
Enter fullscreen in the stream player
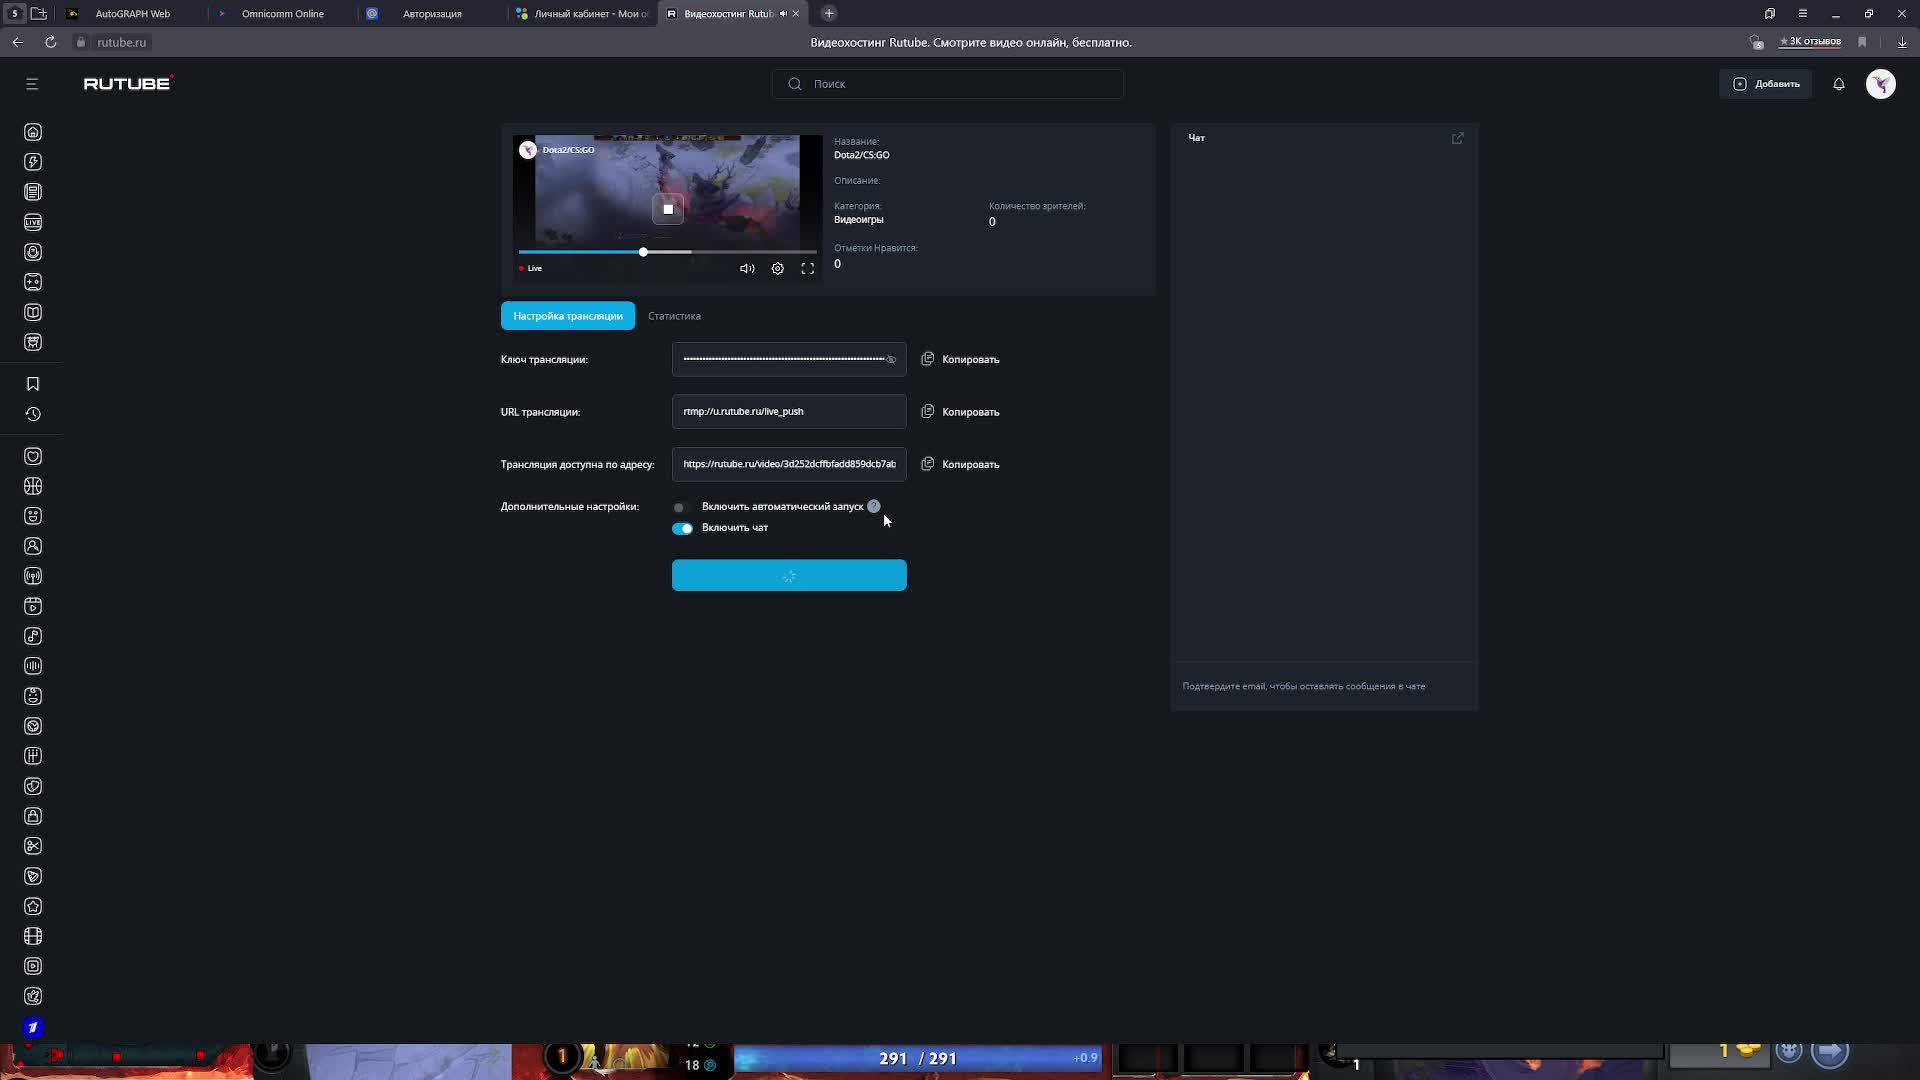pyautogui.click(x=807, y=268)
